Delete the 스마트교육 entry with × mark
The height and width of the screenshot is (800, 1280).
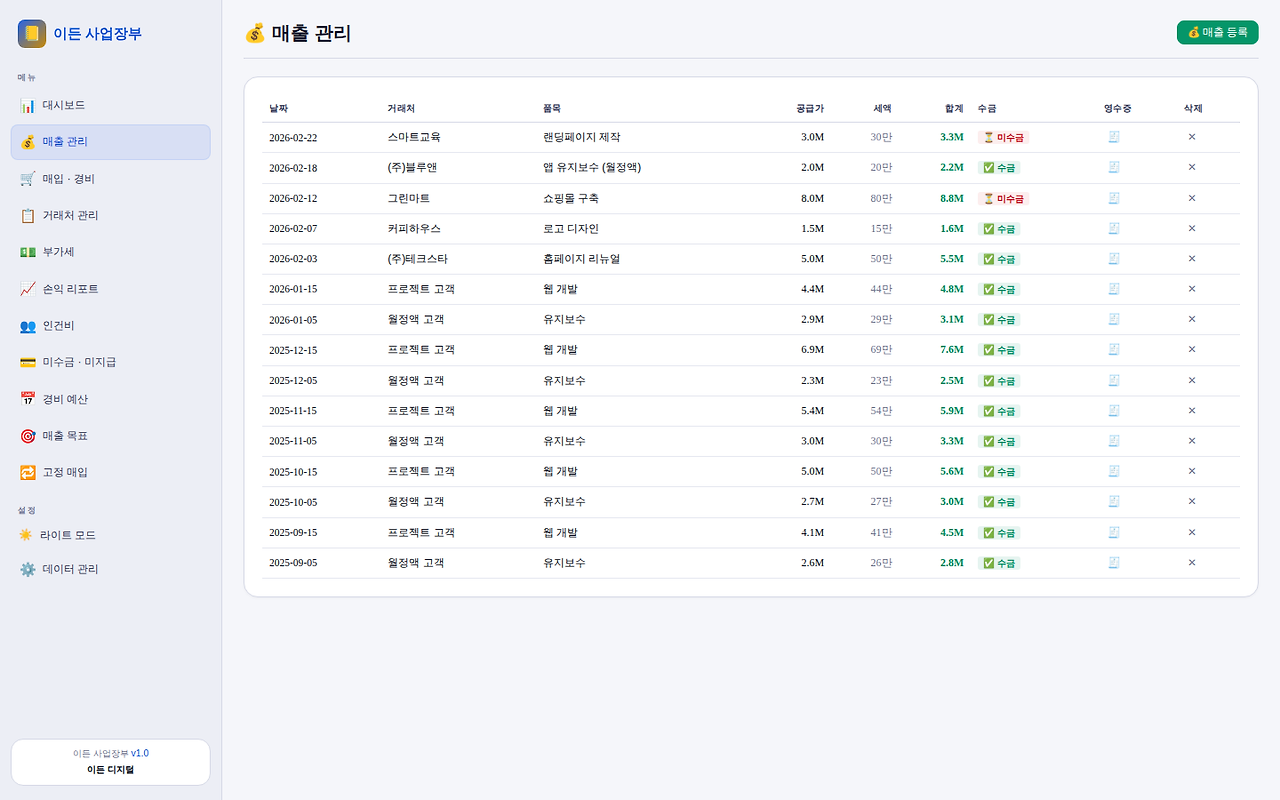point(1191,137)
